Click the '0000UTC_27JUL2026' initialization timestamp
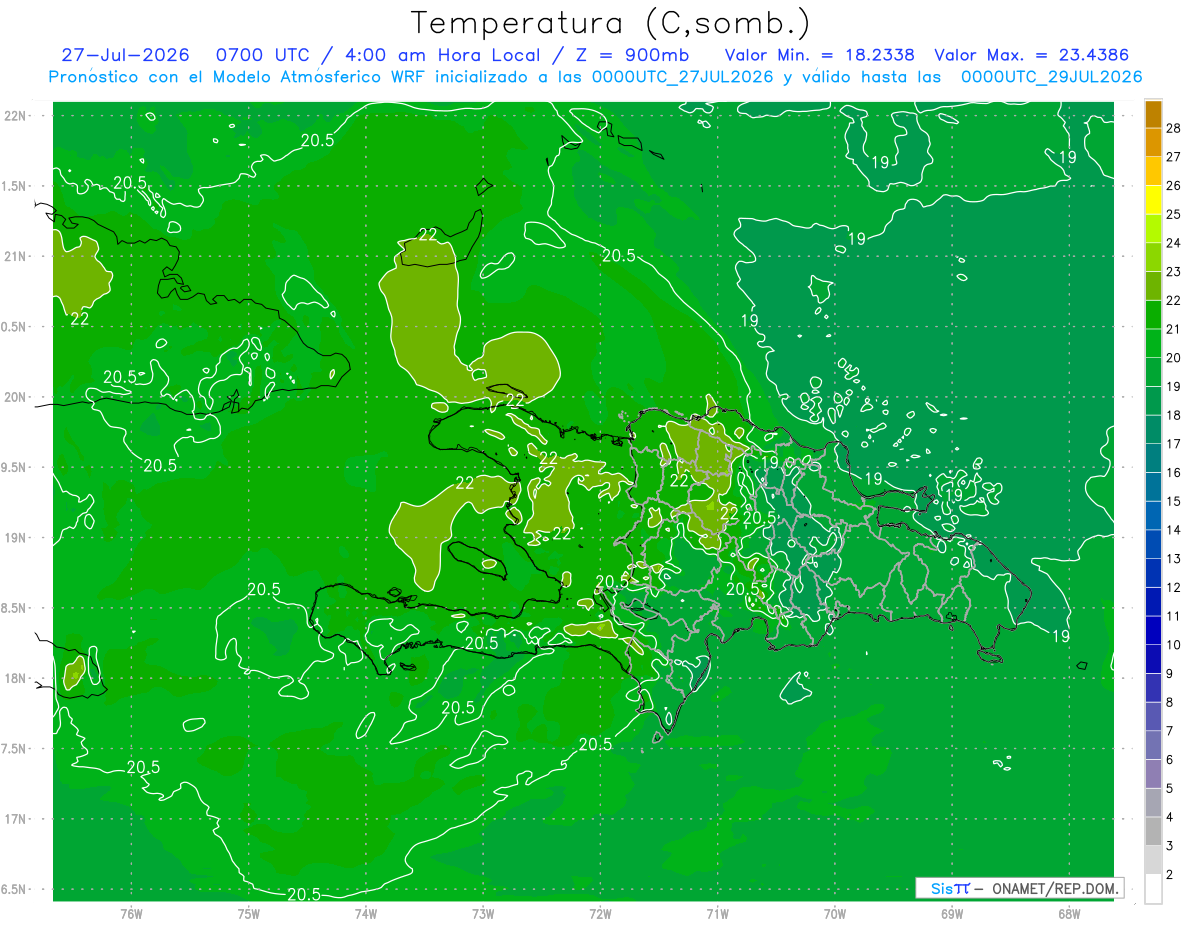 coord(682,77)
